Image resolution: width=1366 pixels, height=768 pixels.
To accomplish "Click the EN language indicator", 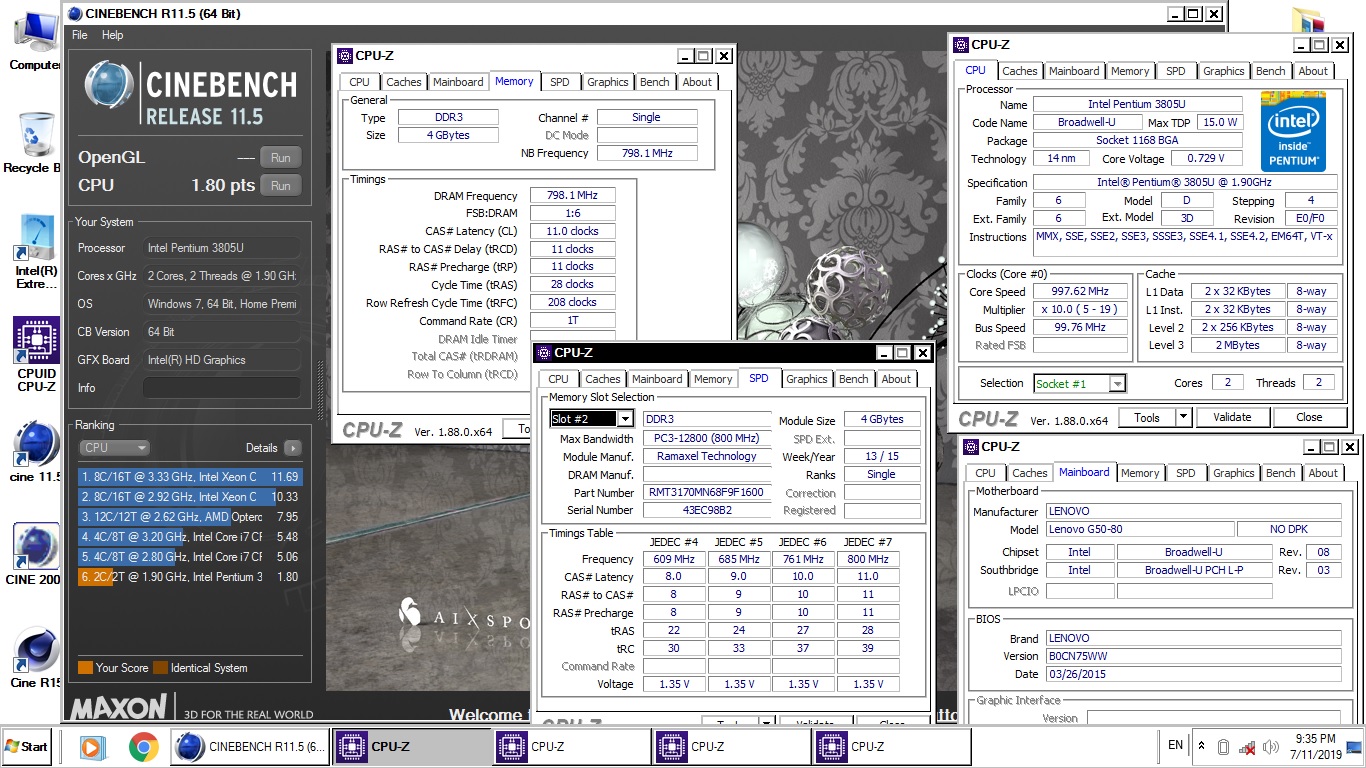I will 1175,745.
